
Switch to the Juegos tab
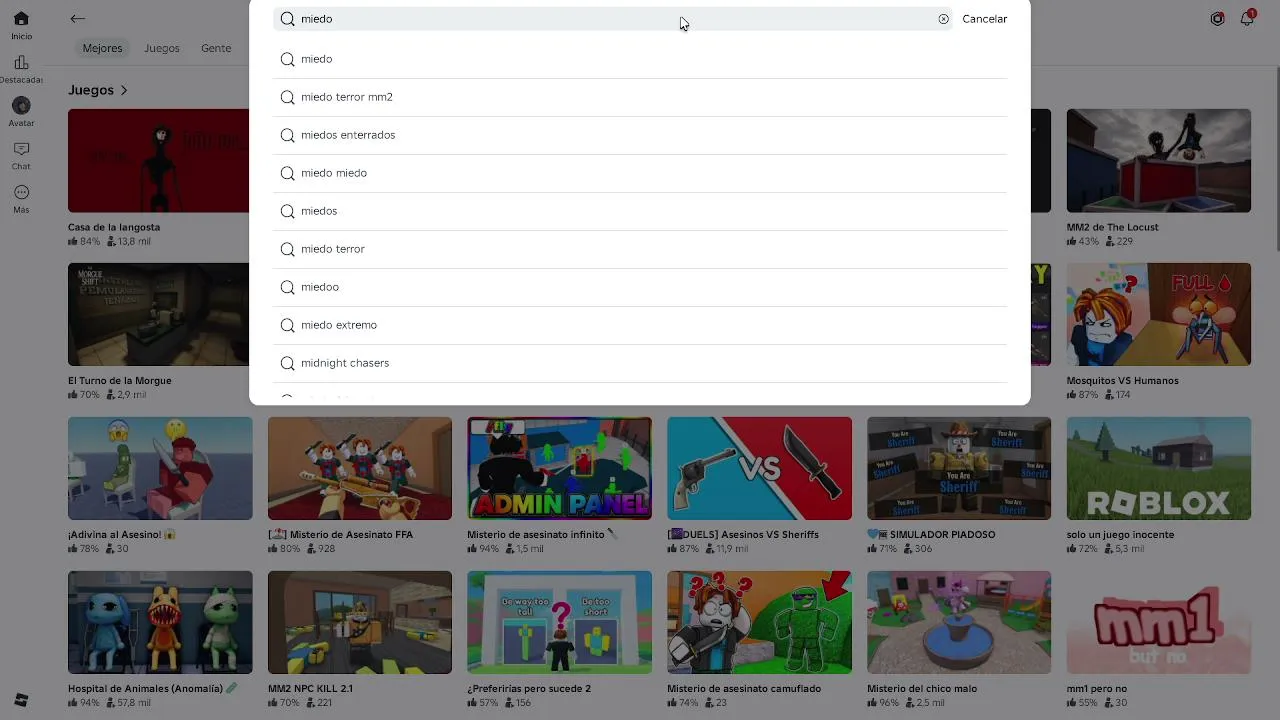(x=162, y=48)
